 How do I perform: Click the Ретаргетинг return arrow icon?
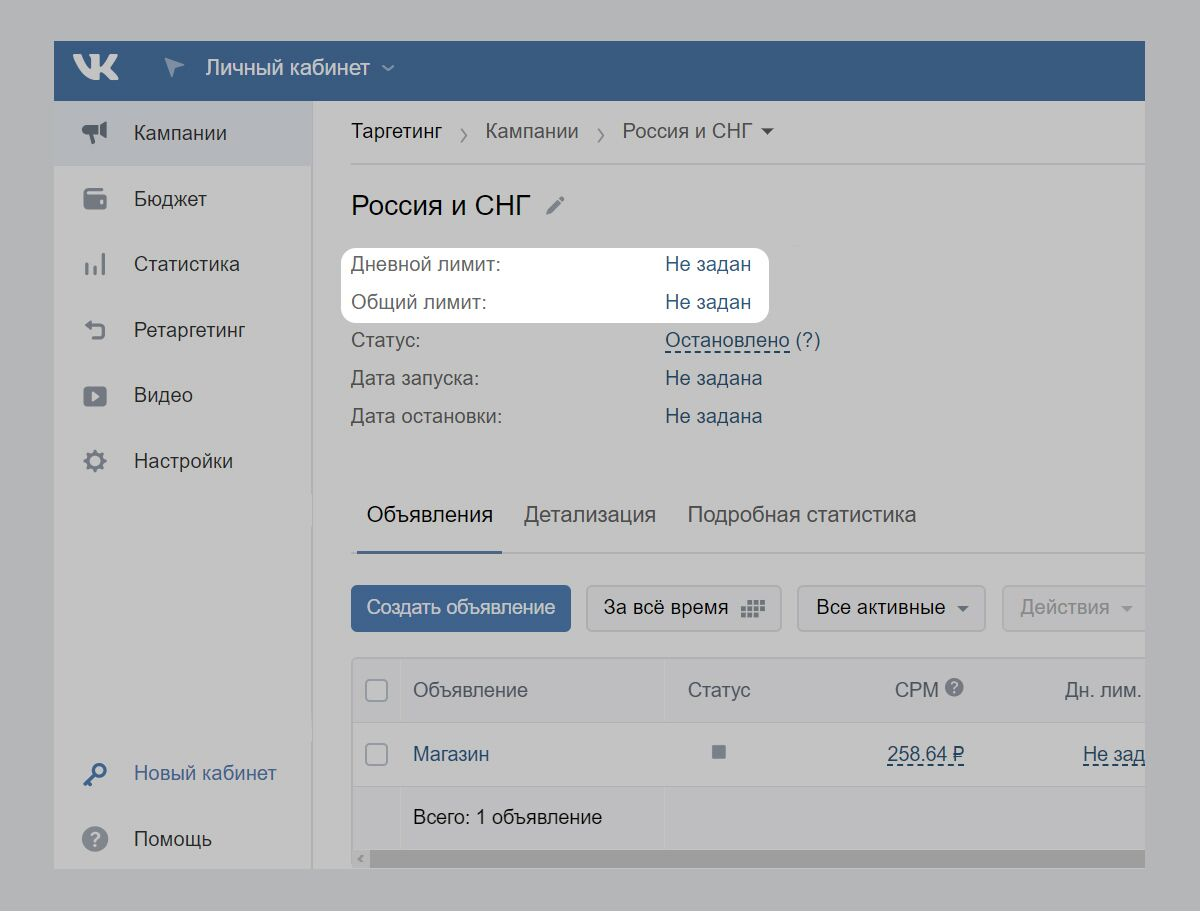(x=95, y=330)
